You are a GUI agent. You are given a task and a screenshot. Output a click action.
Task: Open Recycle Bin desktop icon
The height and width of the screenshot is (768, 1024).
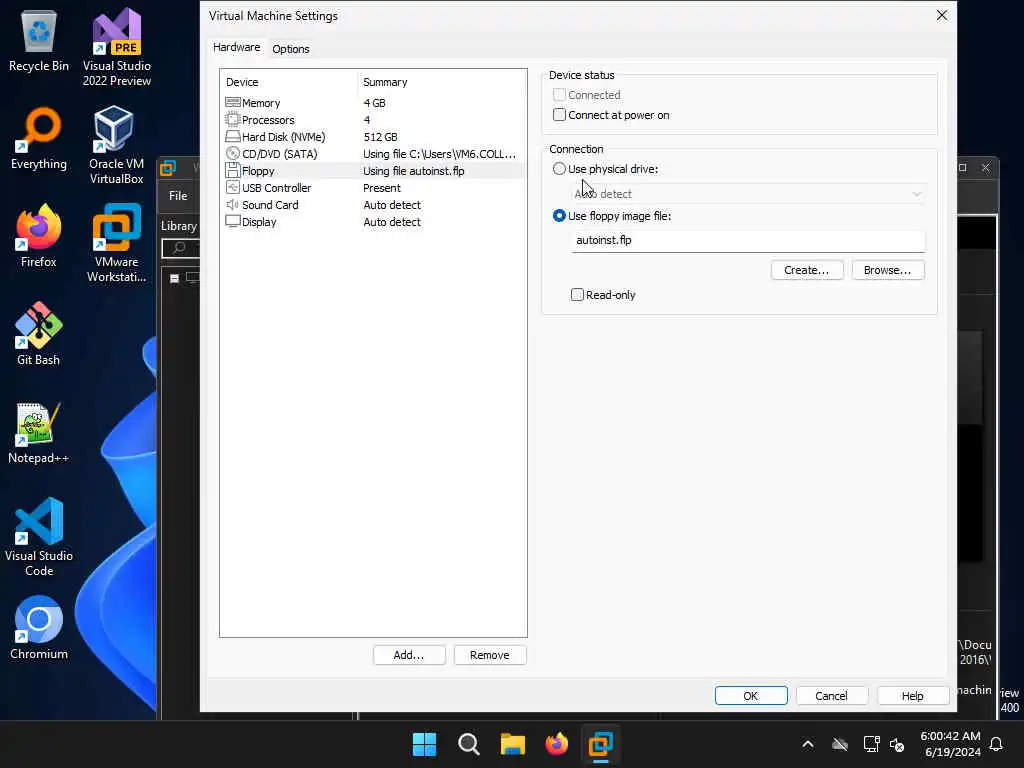pyautogui.click(x=39, y=40)
